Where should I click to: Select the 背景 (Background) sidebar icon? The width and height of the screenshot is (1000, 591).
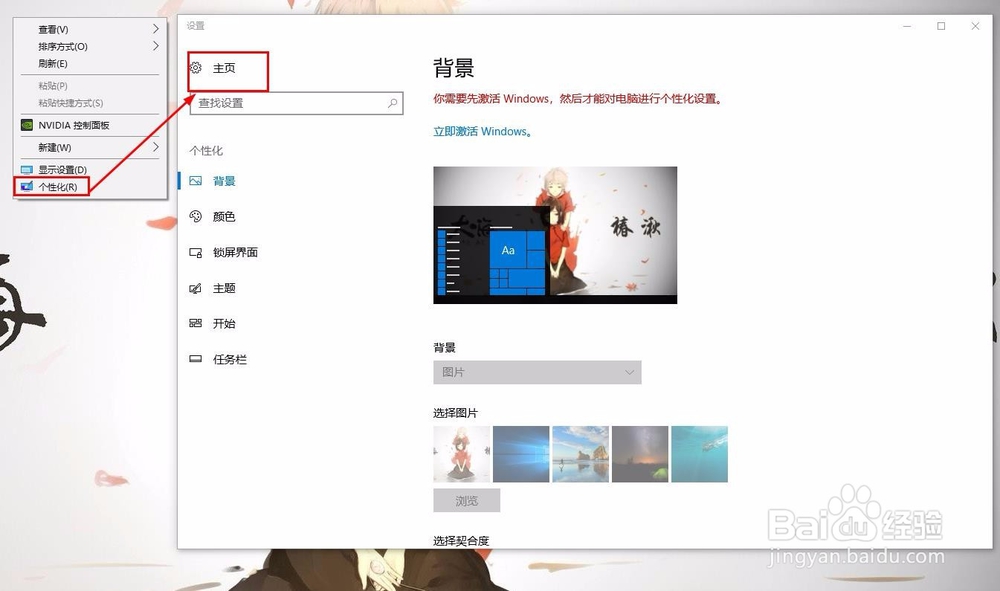pyautogui.click(x=195, y=180)
